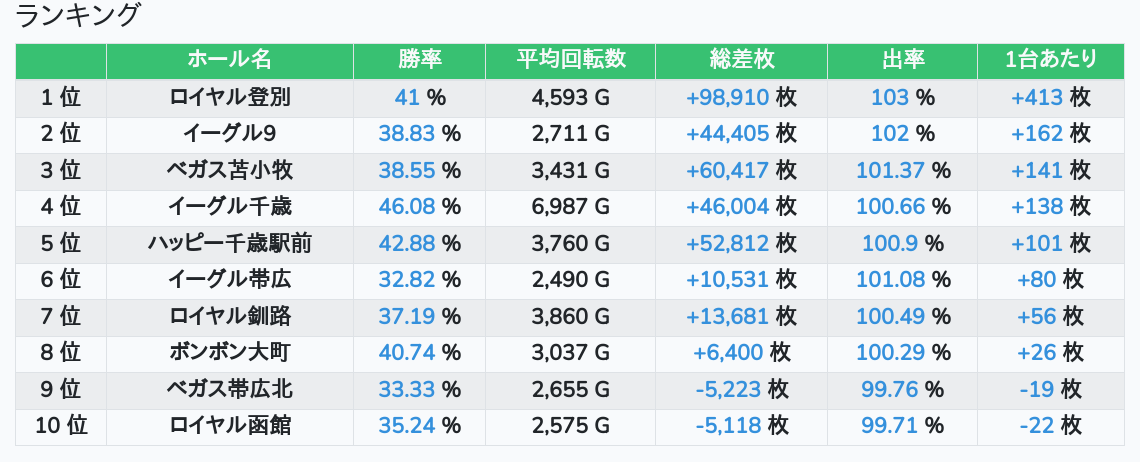Click the +98,910 total difference link
1140x462 pixels.
(727, 98)
